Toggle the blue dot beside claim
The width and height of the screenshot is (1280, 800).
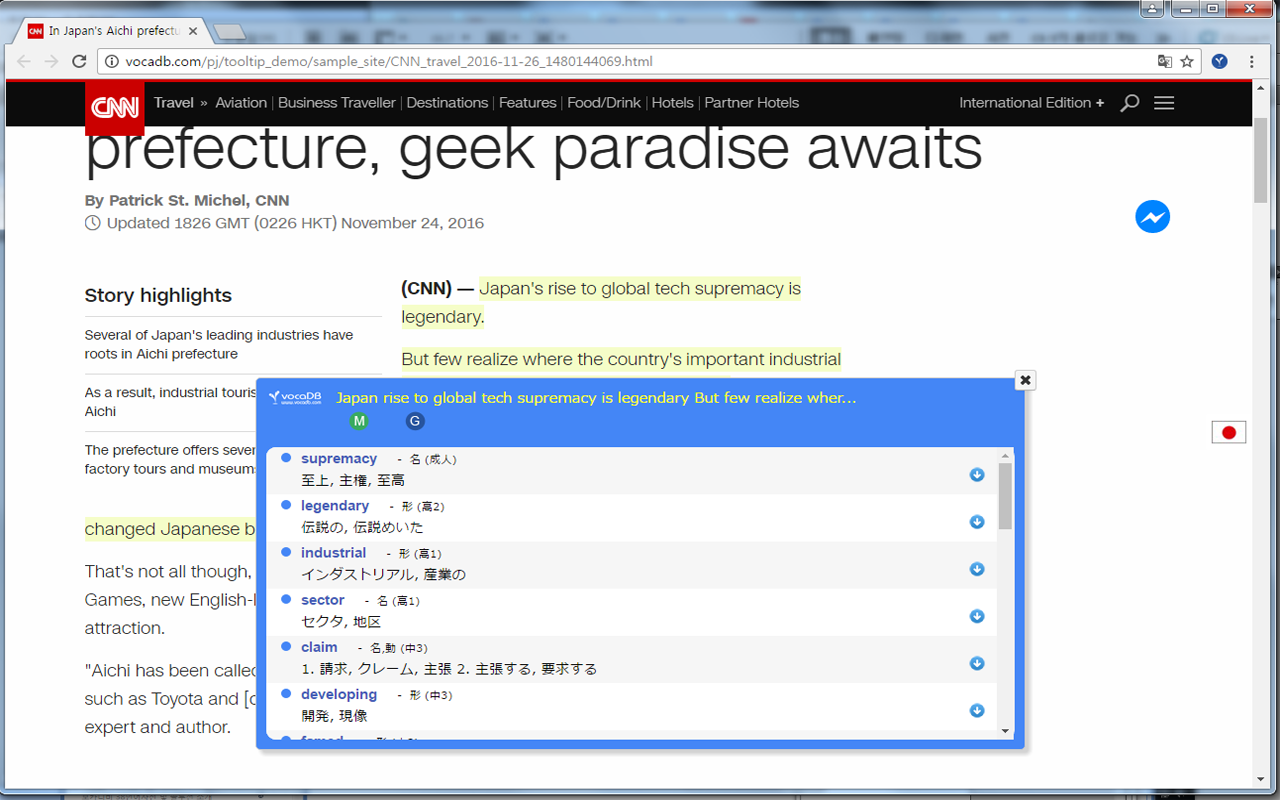tap(286, 646)
